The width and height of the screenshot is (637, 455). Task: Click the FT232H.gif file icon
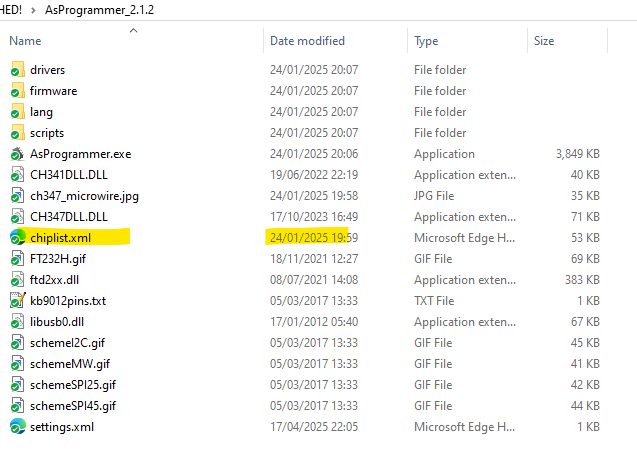point(17,259)
